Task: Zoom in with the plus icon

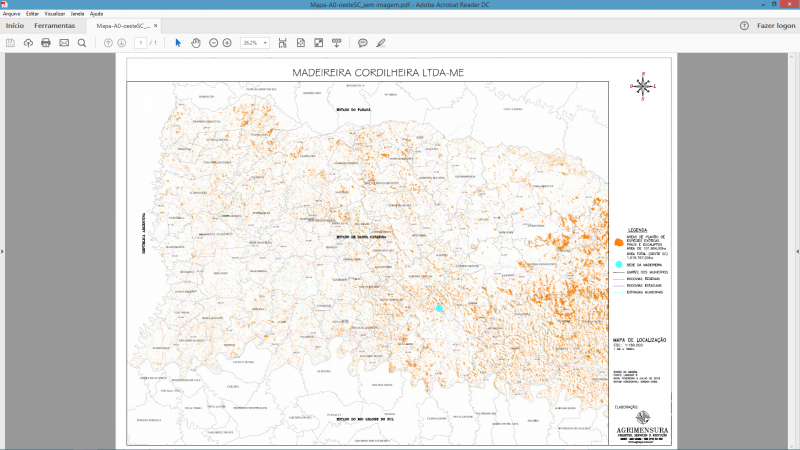Action: click(227, 43)
